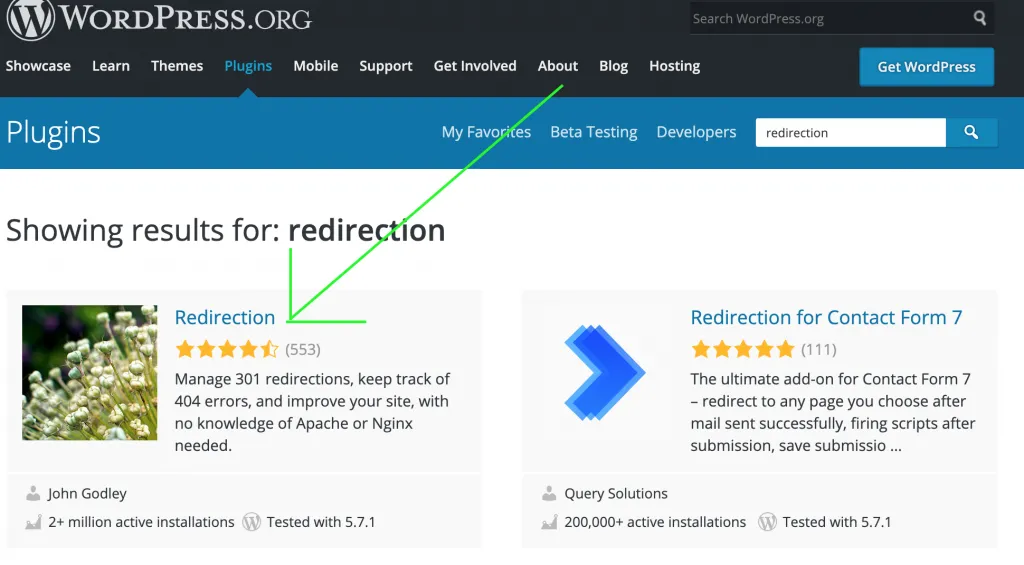
Task: Click the Redirection plugin star rating
Action: point(227,349)
